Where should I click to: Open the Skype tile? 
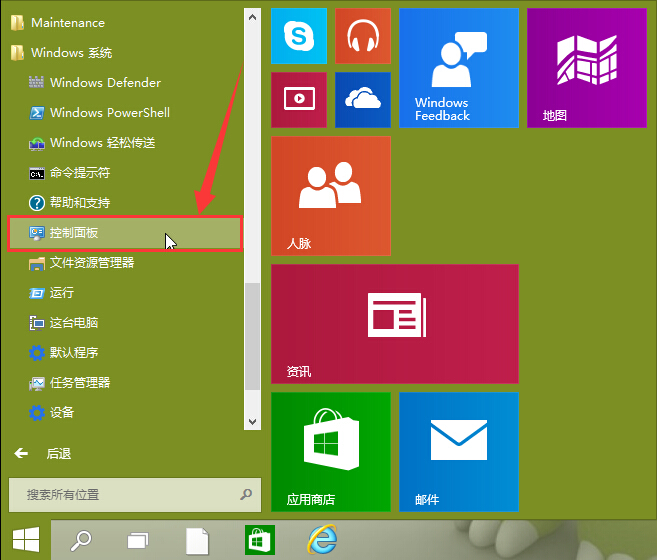[299, 36]
